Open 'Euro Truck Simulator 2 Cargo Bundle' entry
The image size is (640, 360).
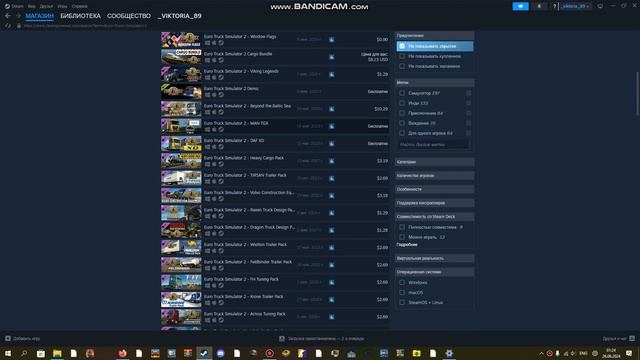pos(276,57)
